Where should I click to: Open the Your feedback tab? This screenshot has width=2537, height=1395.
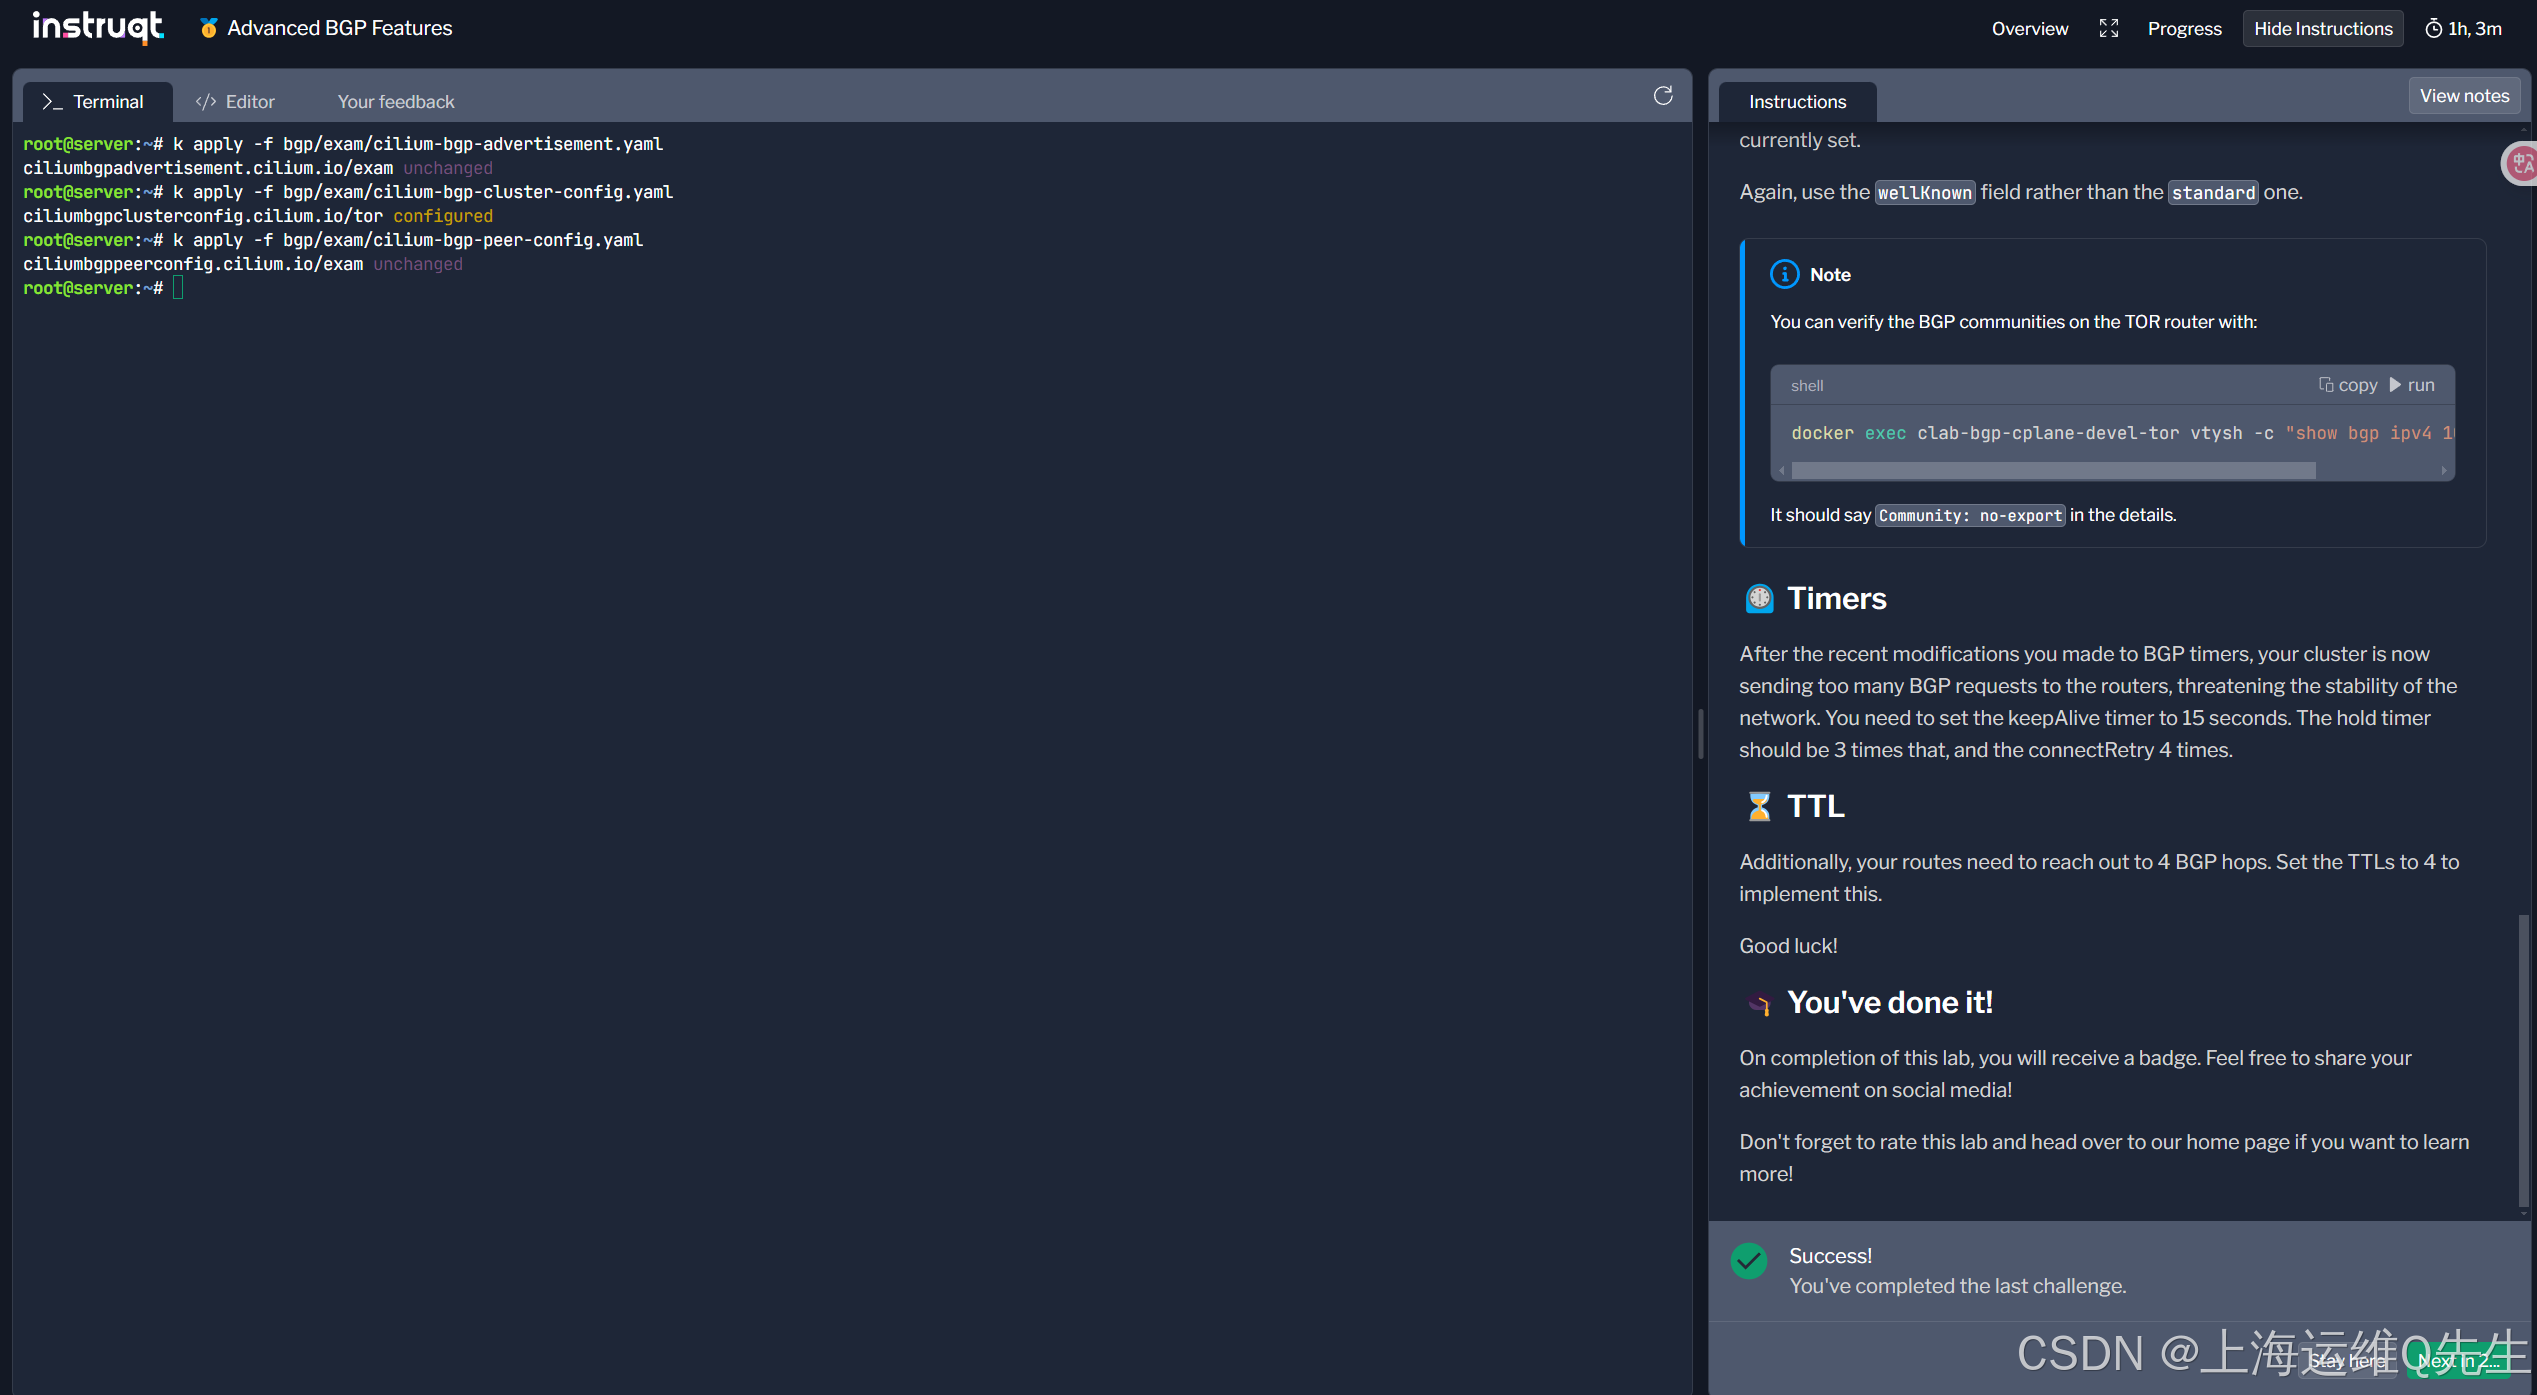tap(395, 102)
